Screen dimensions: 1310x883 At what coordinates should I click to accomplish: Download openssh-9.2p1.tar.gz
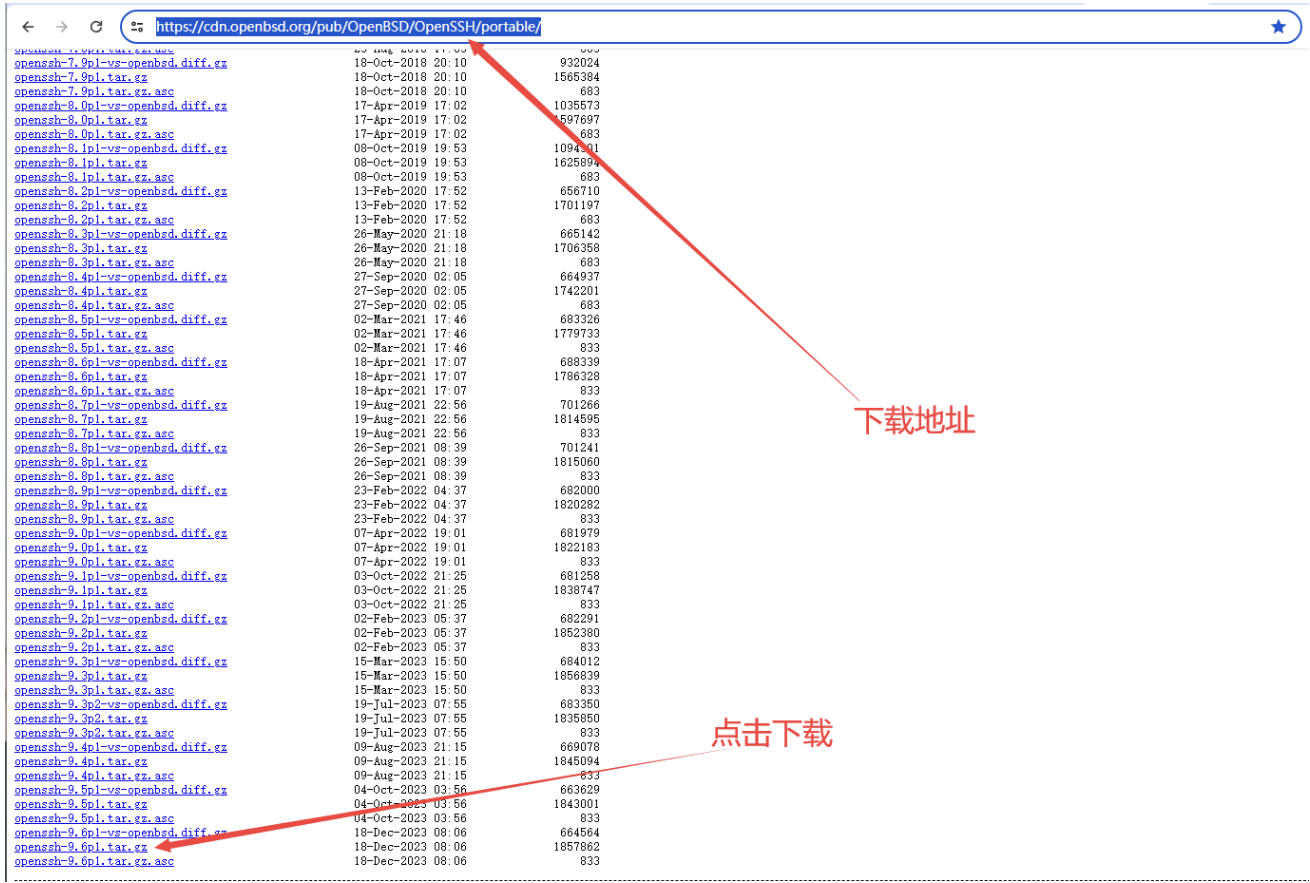[x=81, y=633]
